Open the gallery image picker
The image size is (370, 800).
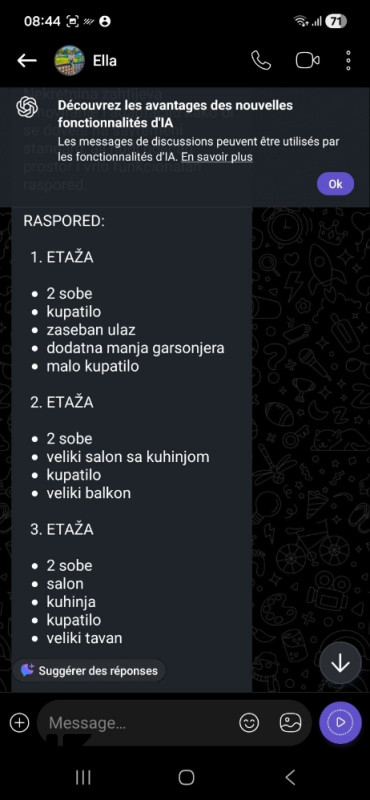point(290,722)
